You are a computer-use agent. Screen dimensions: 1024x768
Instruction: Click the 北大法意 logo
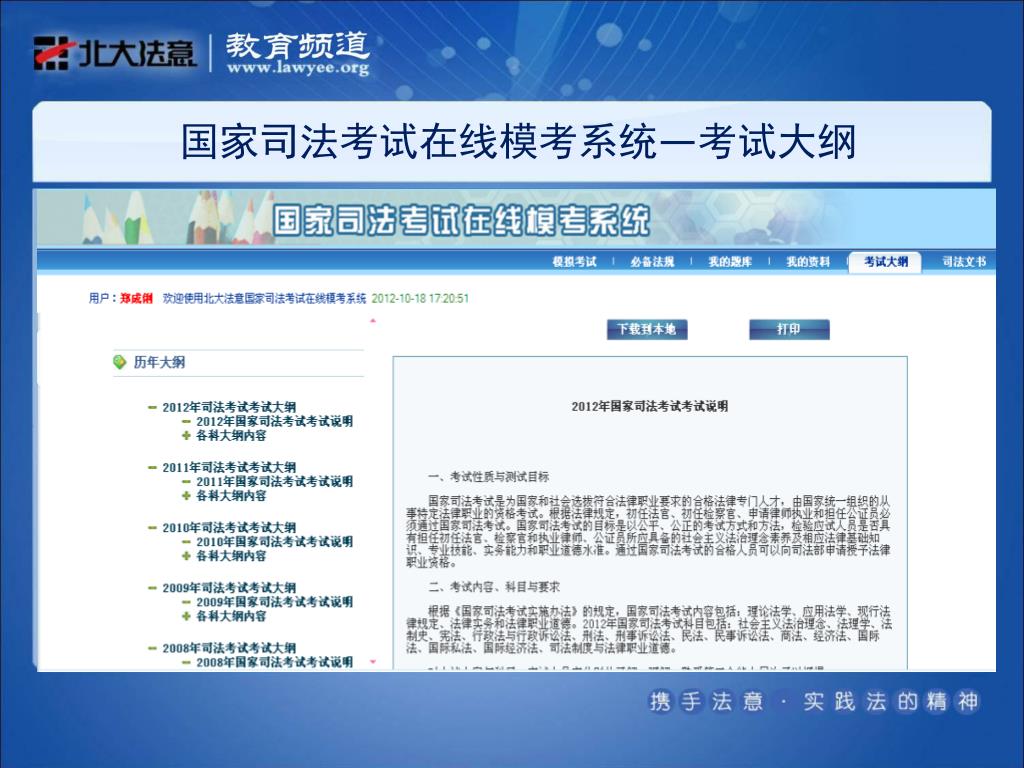[115, 52]
